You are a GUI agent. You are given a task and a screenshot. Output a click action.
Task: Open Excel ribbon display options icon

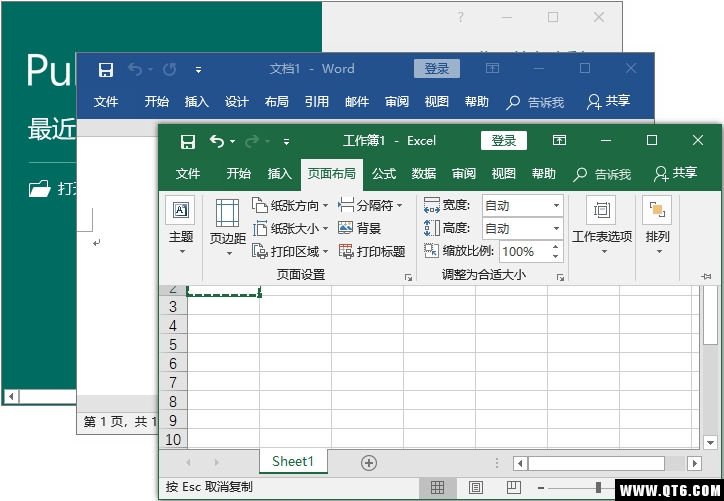tap(559, 140)
